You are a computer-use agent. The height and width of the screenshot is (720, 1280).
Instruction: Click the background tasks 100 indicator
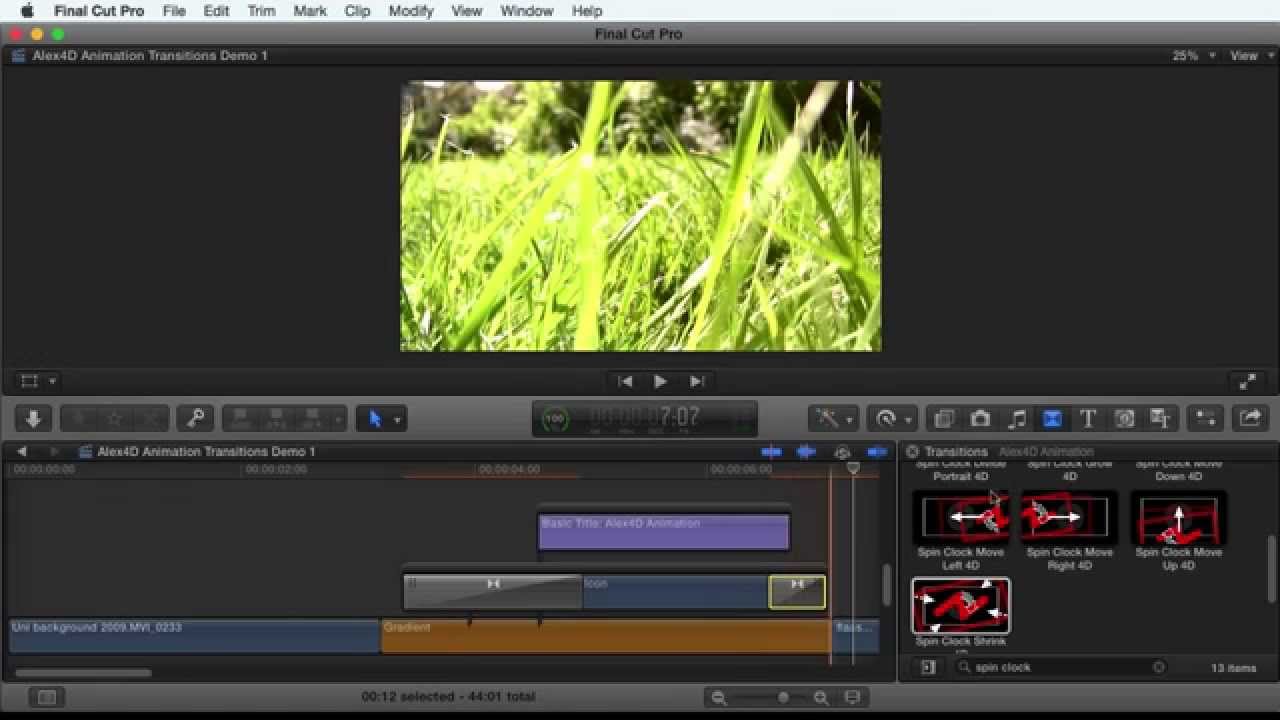tap(555, 419)
